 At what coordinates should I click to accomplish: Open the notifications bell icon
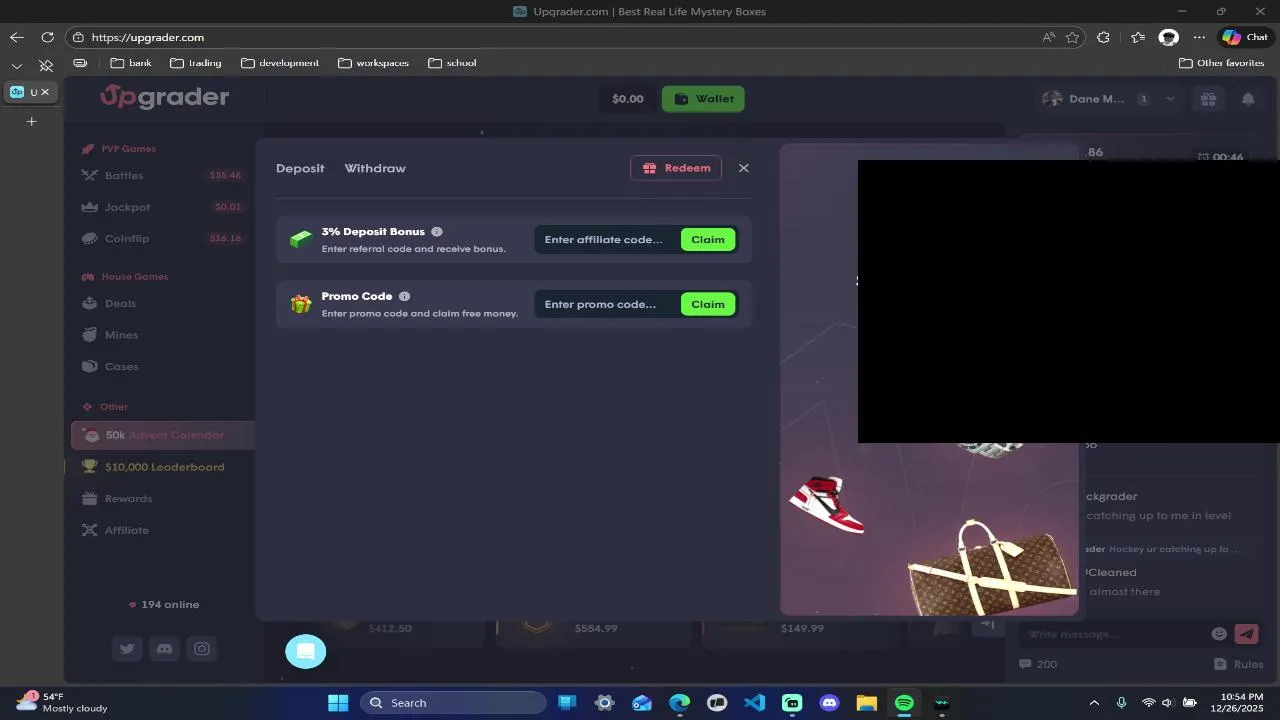pyautogui.click(x=1248, y=99)
